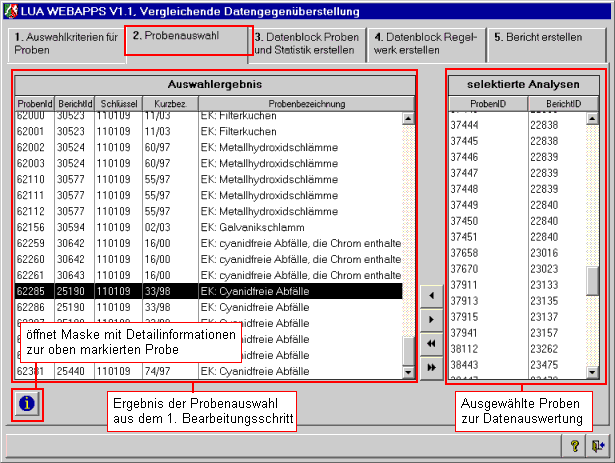This screenshot has width=615, height=463.
Task: Click the double left arrow transfer button
Action: pos(430,343)
